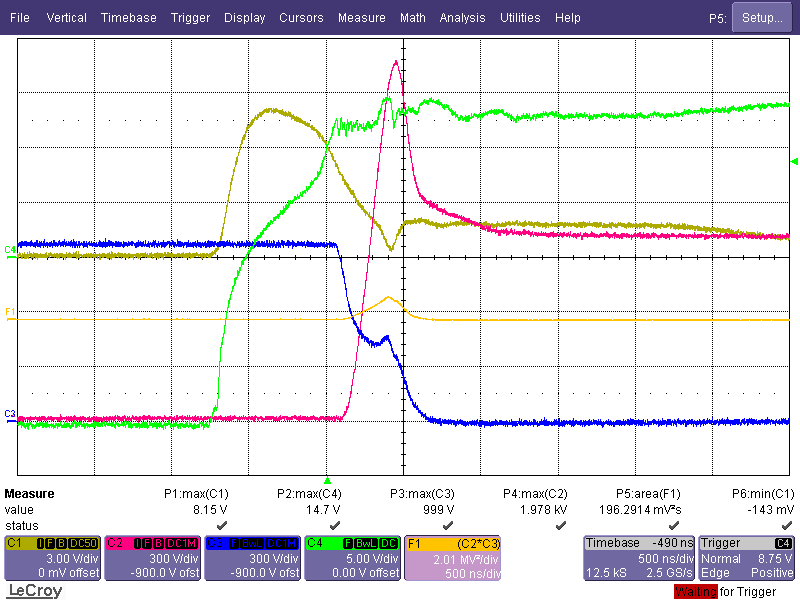Open the C3 channel descriptor box

[252, 557]
